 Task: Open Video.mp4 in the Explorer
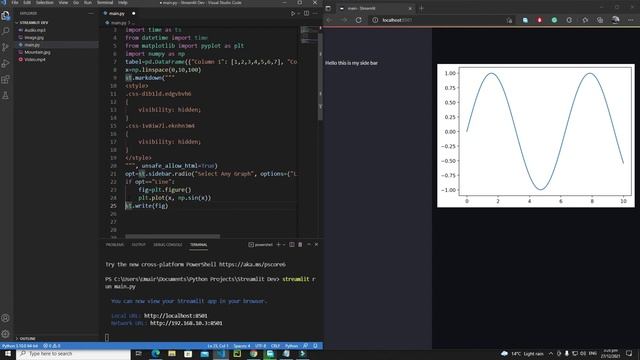point(35,59)
